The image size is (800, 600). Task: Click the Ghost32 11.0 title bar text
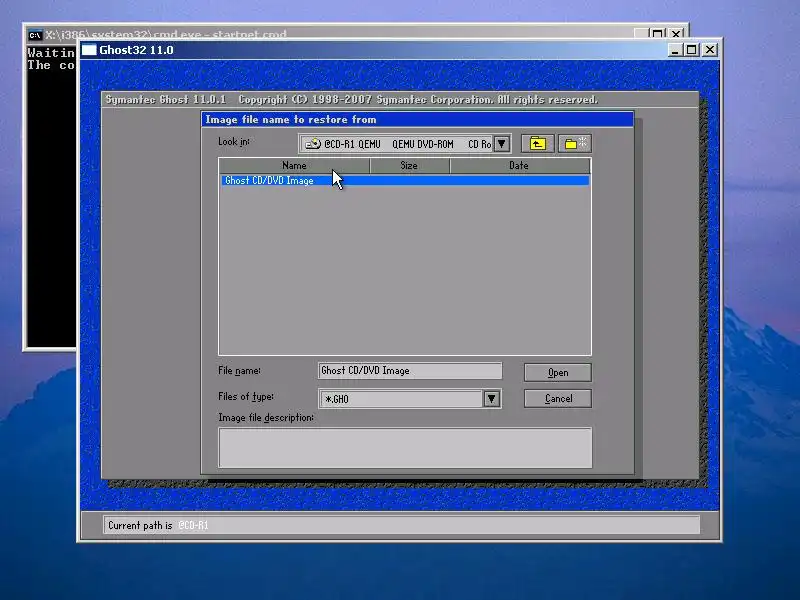136,50
